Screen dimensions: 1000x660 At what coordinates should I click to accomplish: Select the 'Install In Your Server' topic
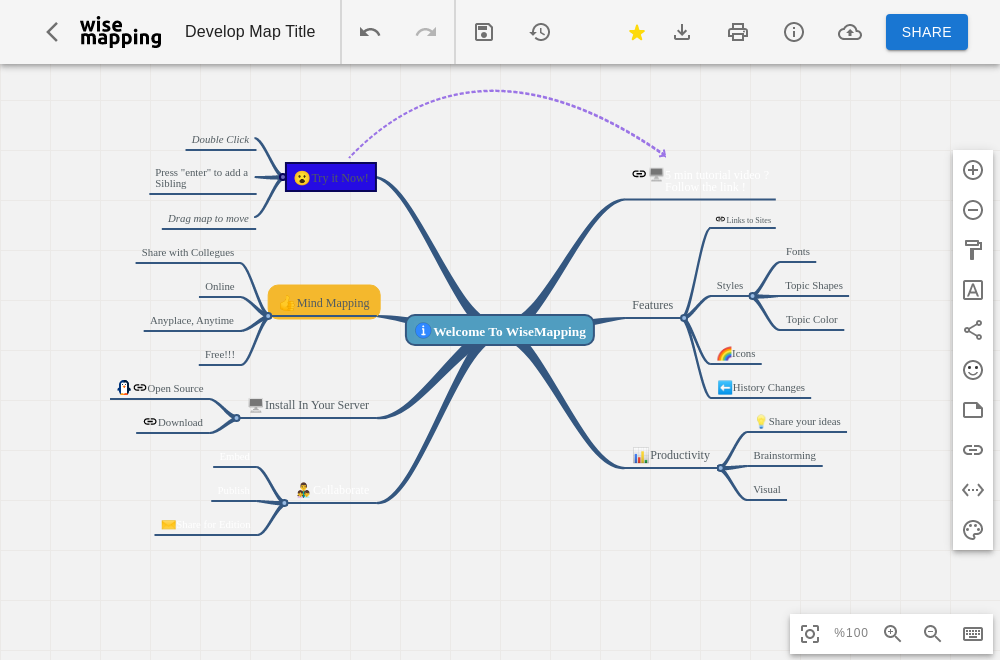tap(309, 405)
